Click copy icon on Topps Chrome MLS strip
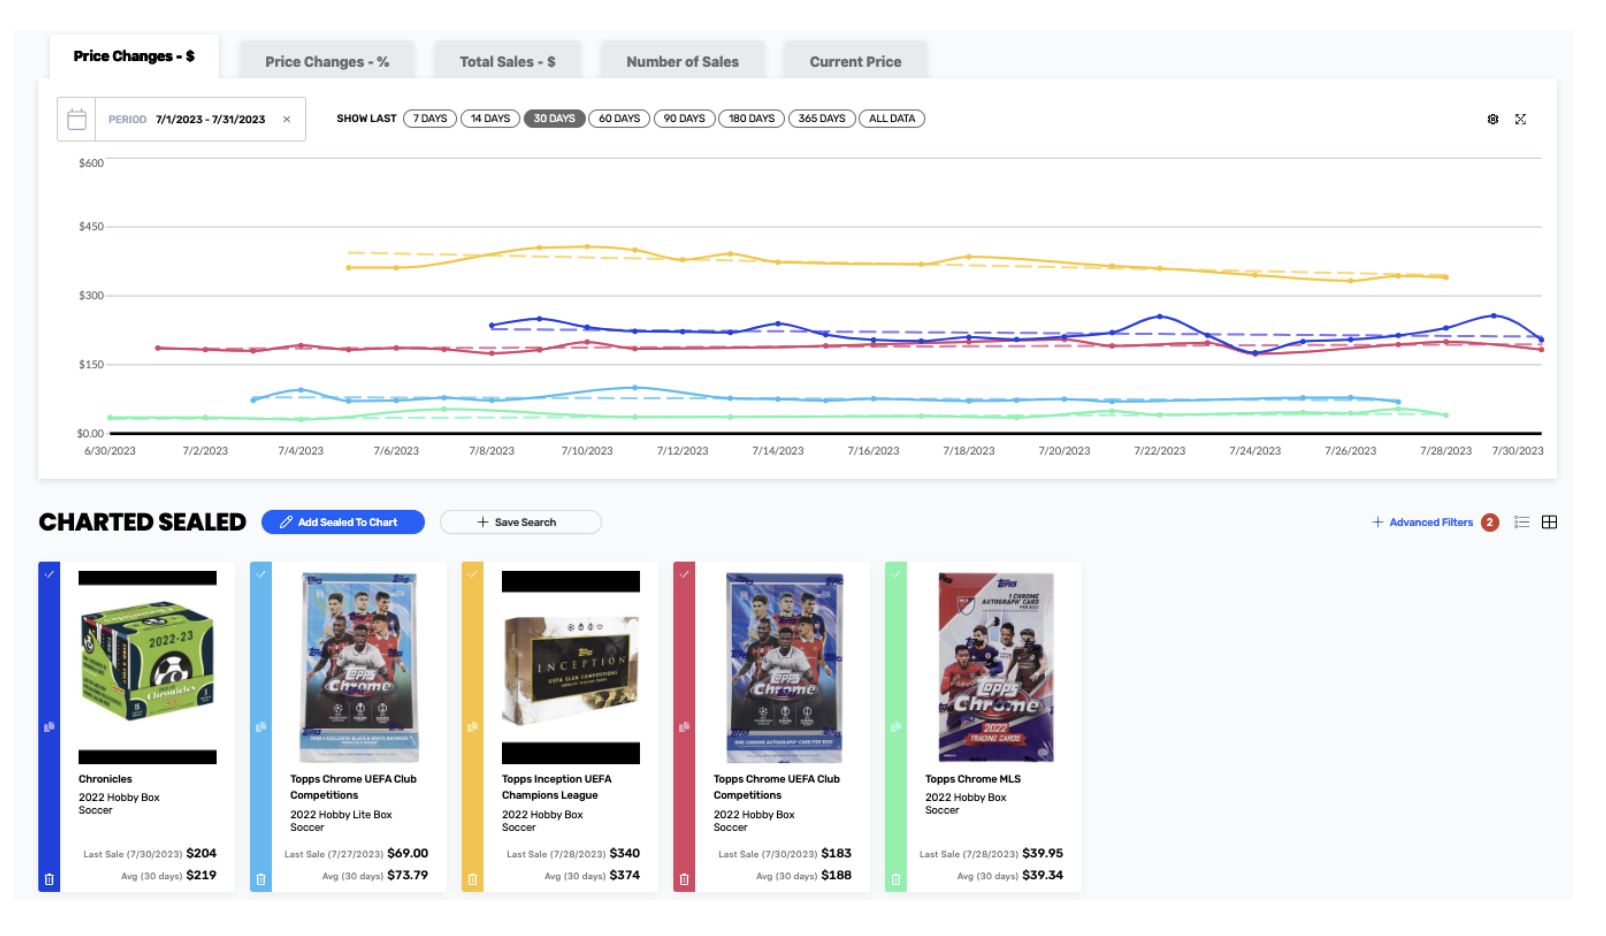The width and height of the screenshot is (1606, 936). (x=896, y=727)
